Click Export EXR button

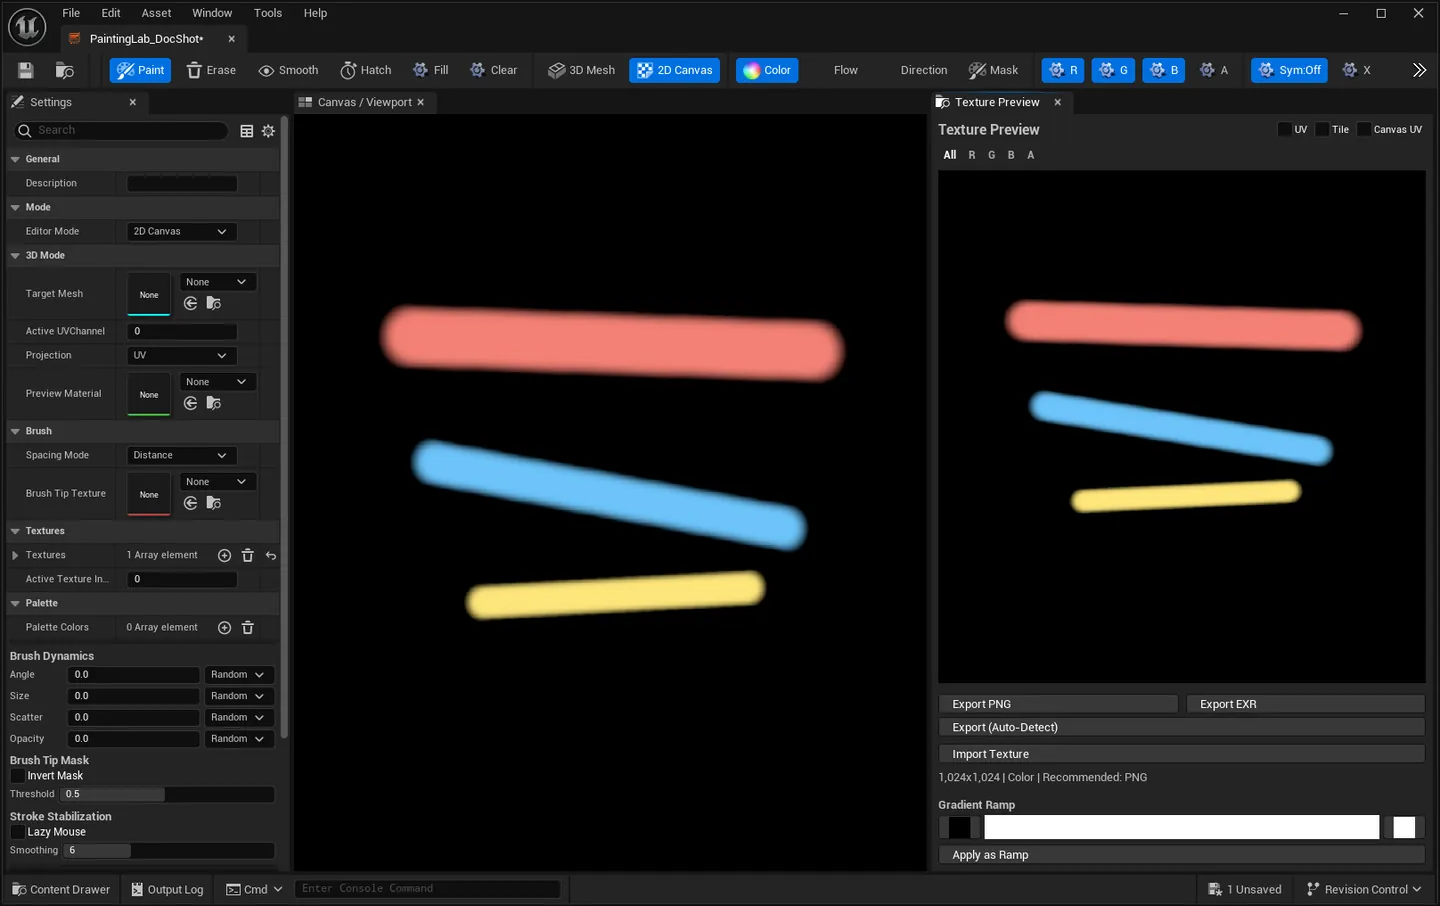[x=1305, y=704]
